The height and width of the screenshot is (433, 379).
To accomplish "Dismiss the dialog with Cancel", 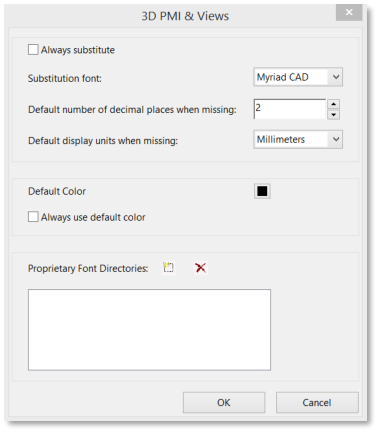I will 317,402.
